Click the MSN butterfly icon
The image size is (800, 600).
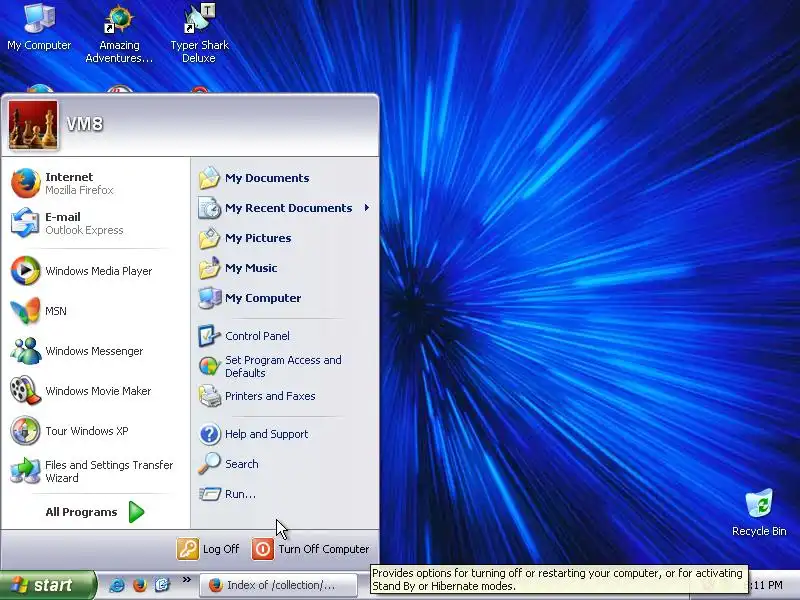pyautogui.click(x=25, y=311)
